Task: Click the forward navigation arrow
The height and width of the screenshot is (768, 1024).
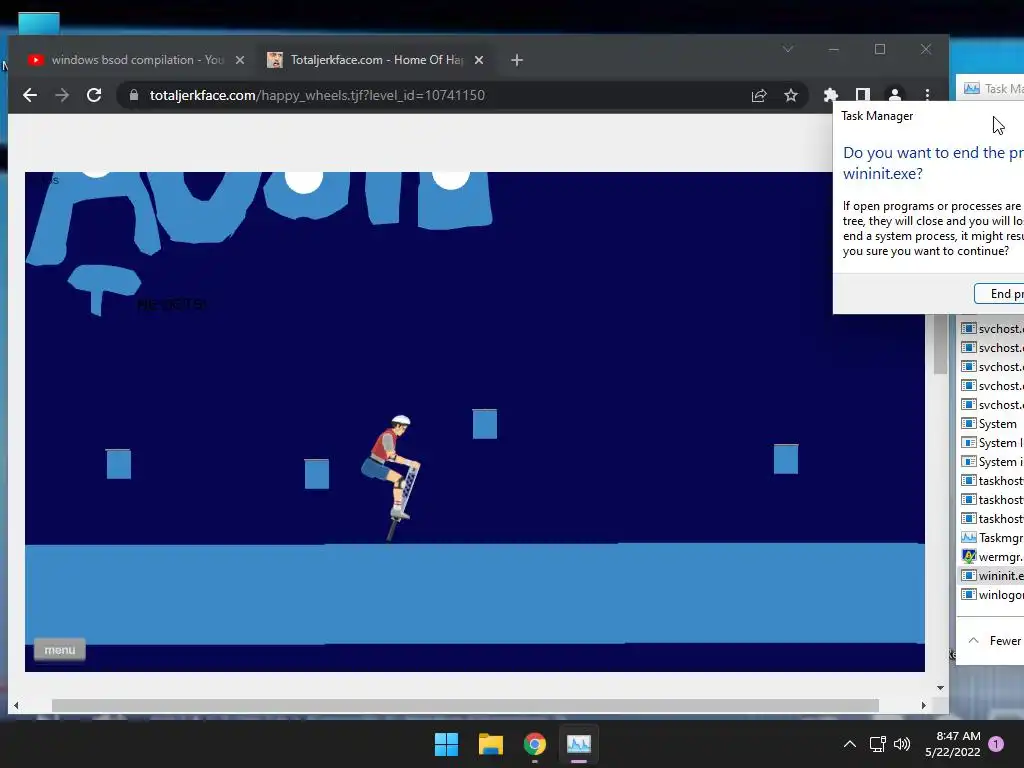Action: pyautogui.click(x=62, y=95)
